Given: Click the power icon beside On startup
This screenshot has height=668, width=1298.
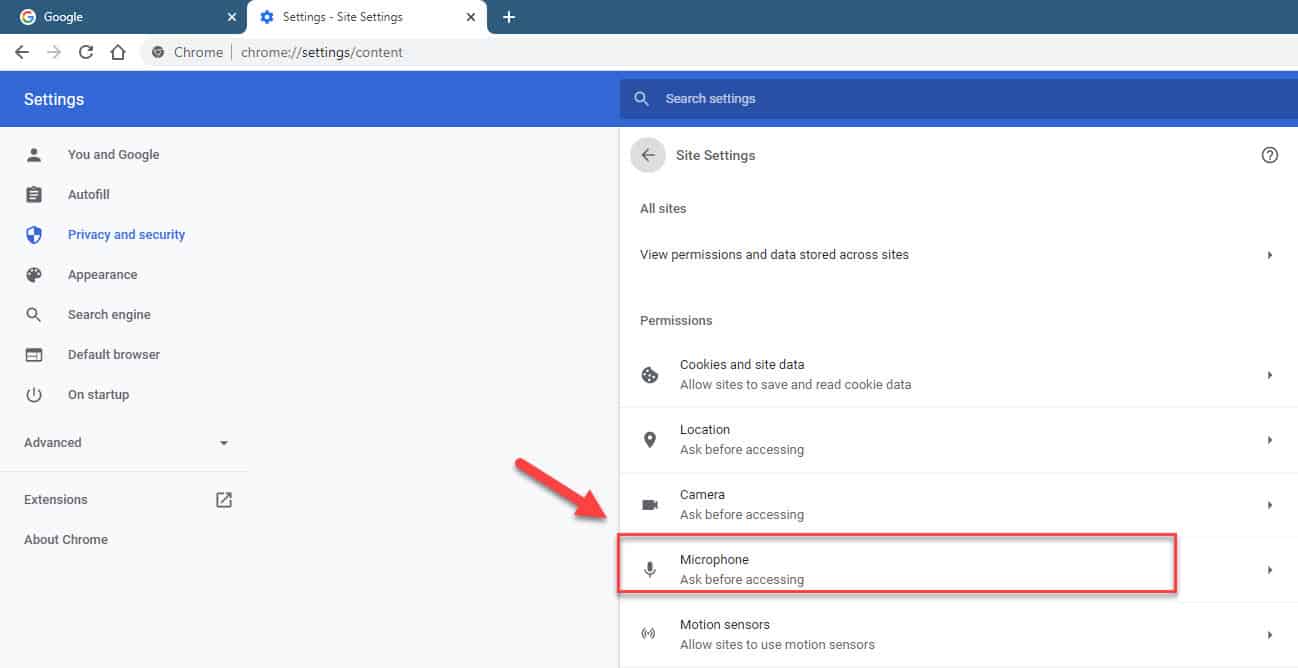Looking at the screenshot, I should click(x=34, y=395).
